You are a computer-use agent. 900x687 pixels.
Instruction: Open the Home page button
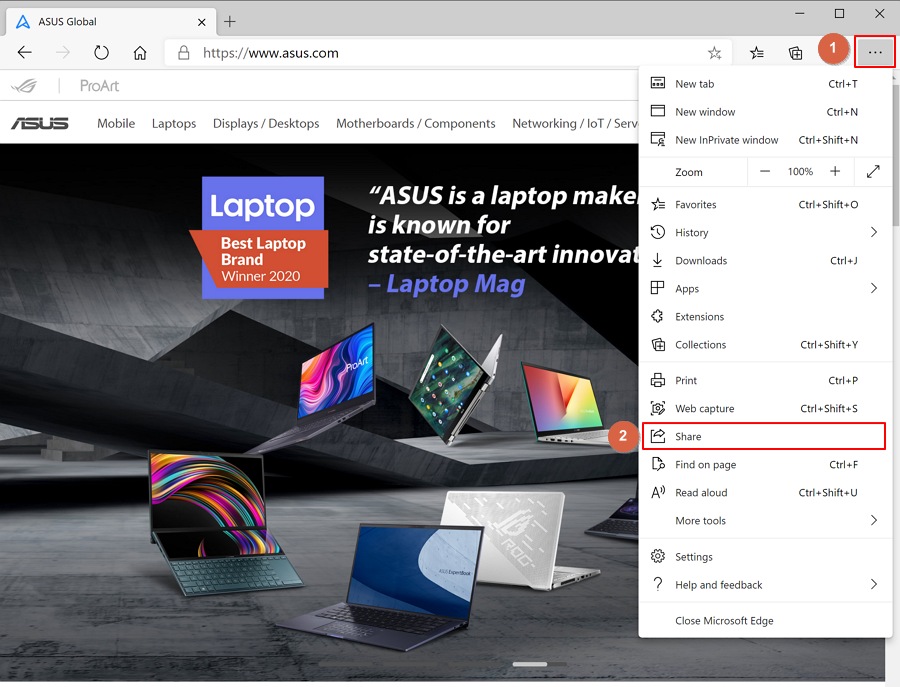[140, 53]
